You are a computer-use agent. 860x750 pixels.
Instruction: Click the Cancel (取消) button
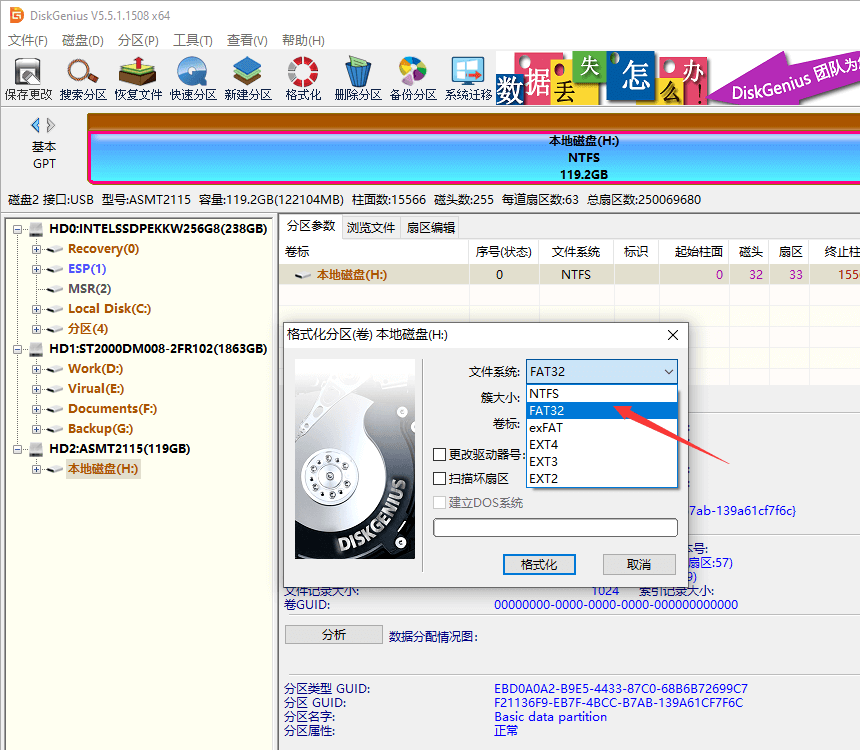(x=639, y=565)
